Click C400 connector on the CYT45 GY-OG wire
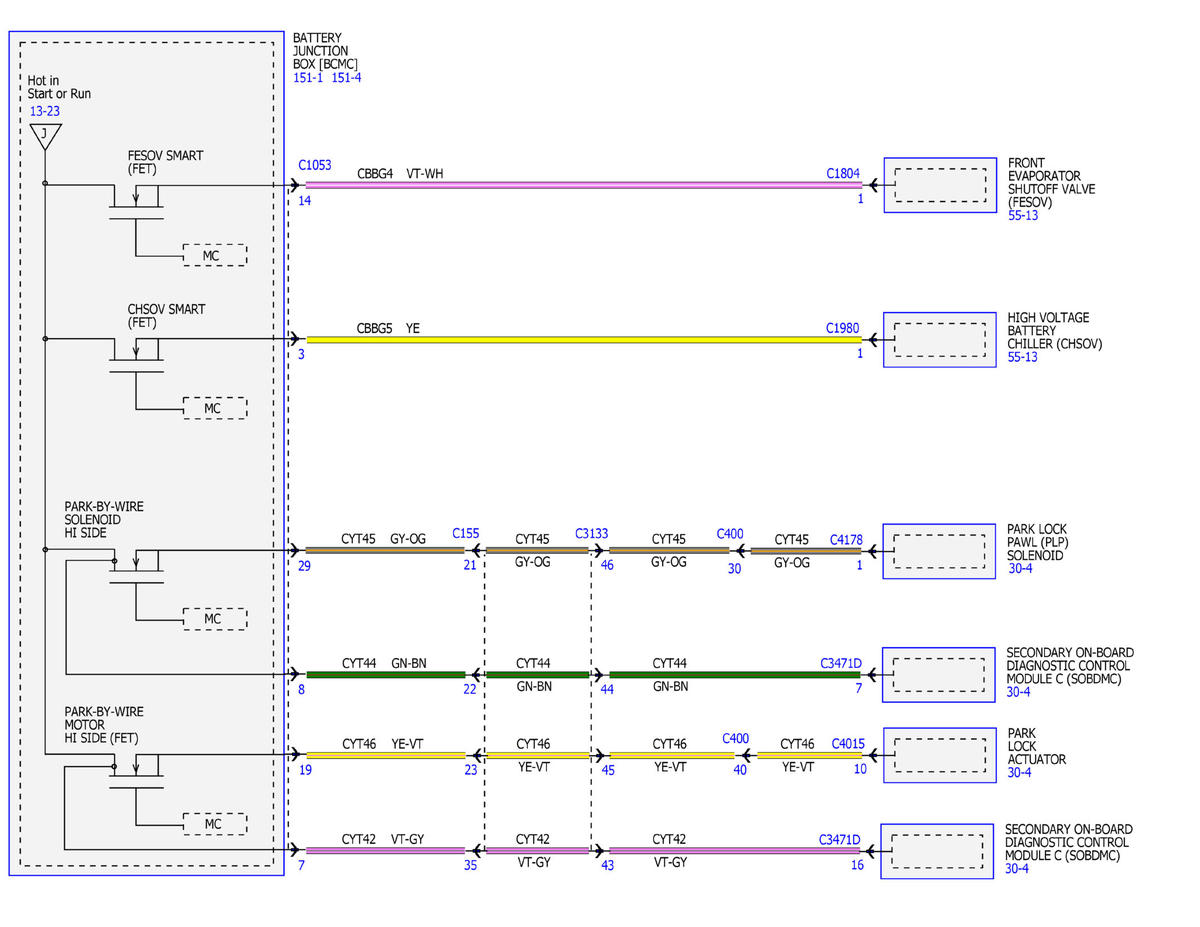The height and width of the screenshot is (927, 1200). pyautogui.click(x=730, y=534)
